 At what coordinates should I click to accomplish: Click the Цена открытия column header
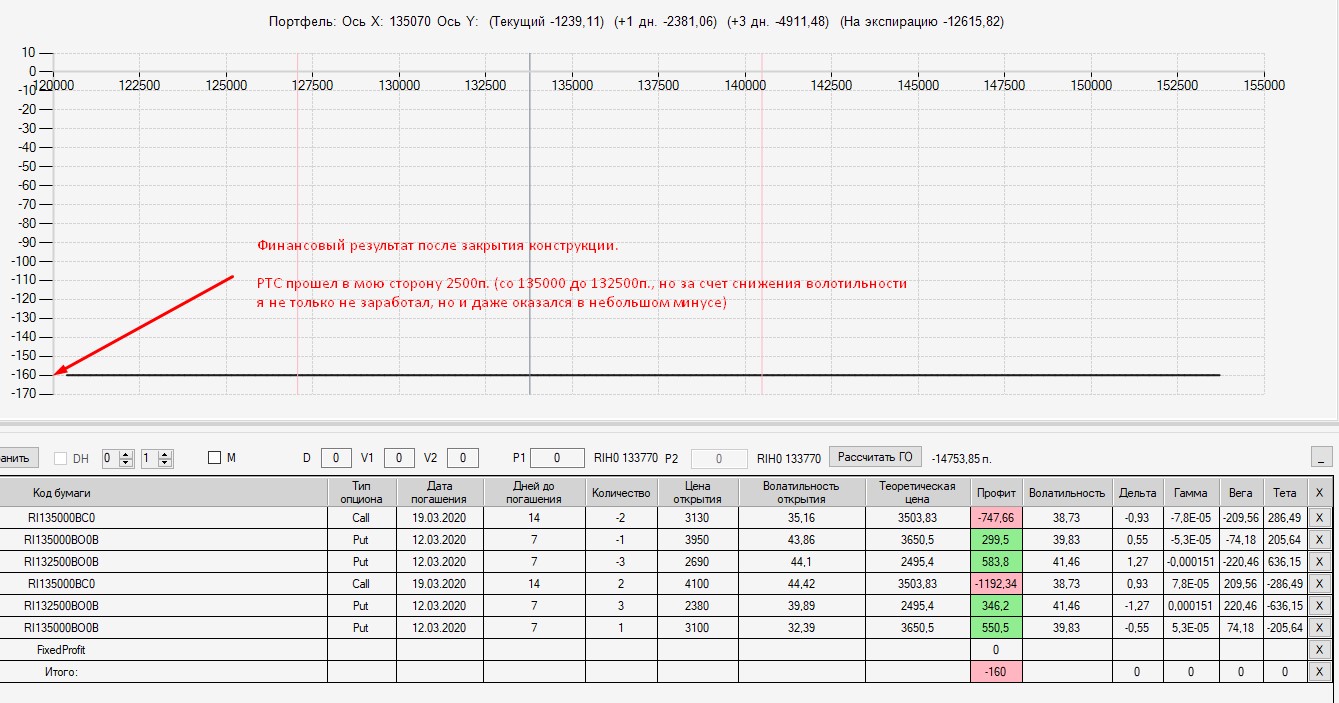pyautogui.click(x=697, y=492)
